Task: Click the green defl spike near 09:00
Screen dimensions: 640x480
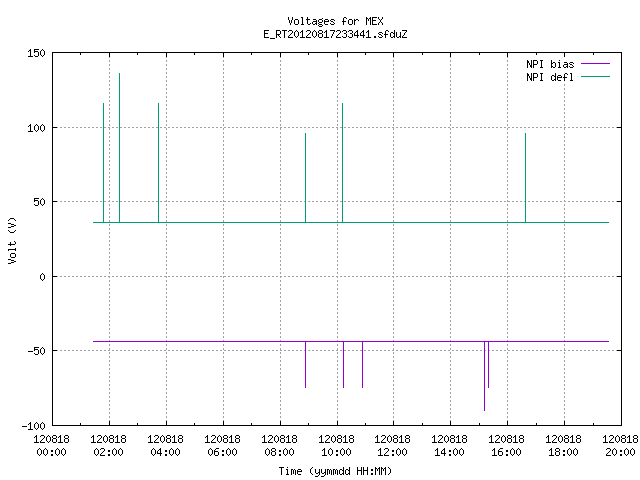Action: [305, 178]
